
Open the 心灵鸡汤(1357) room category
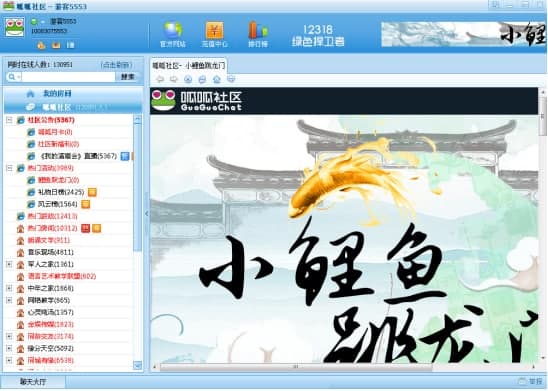[50, 312]
